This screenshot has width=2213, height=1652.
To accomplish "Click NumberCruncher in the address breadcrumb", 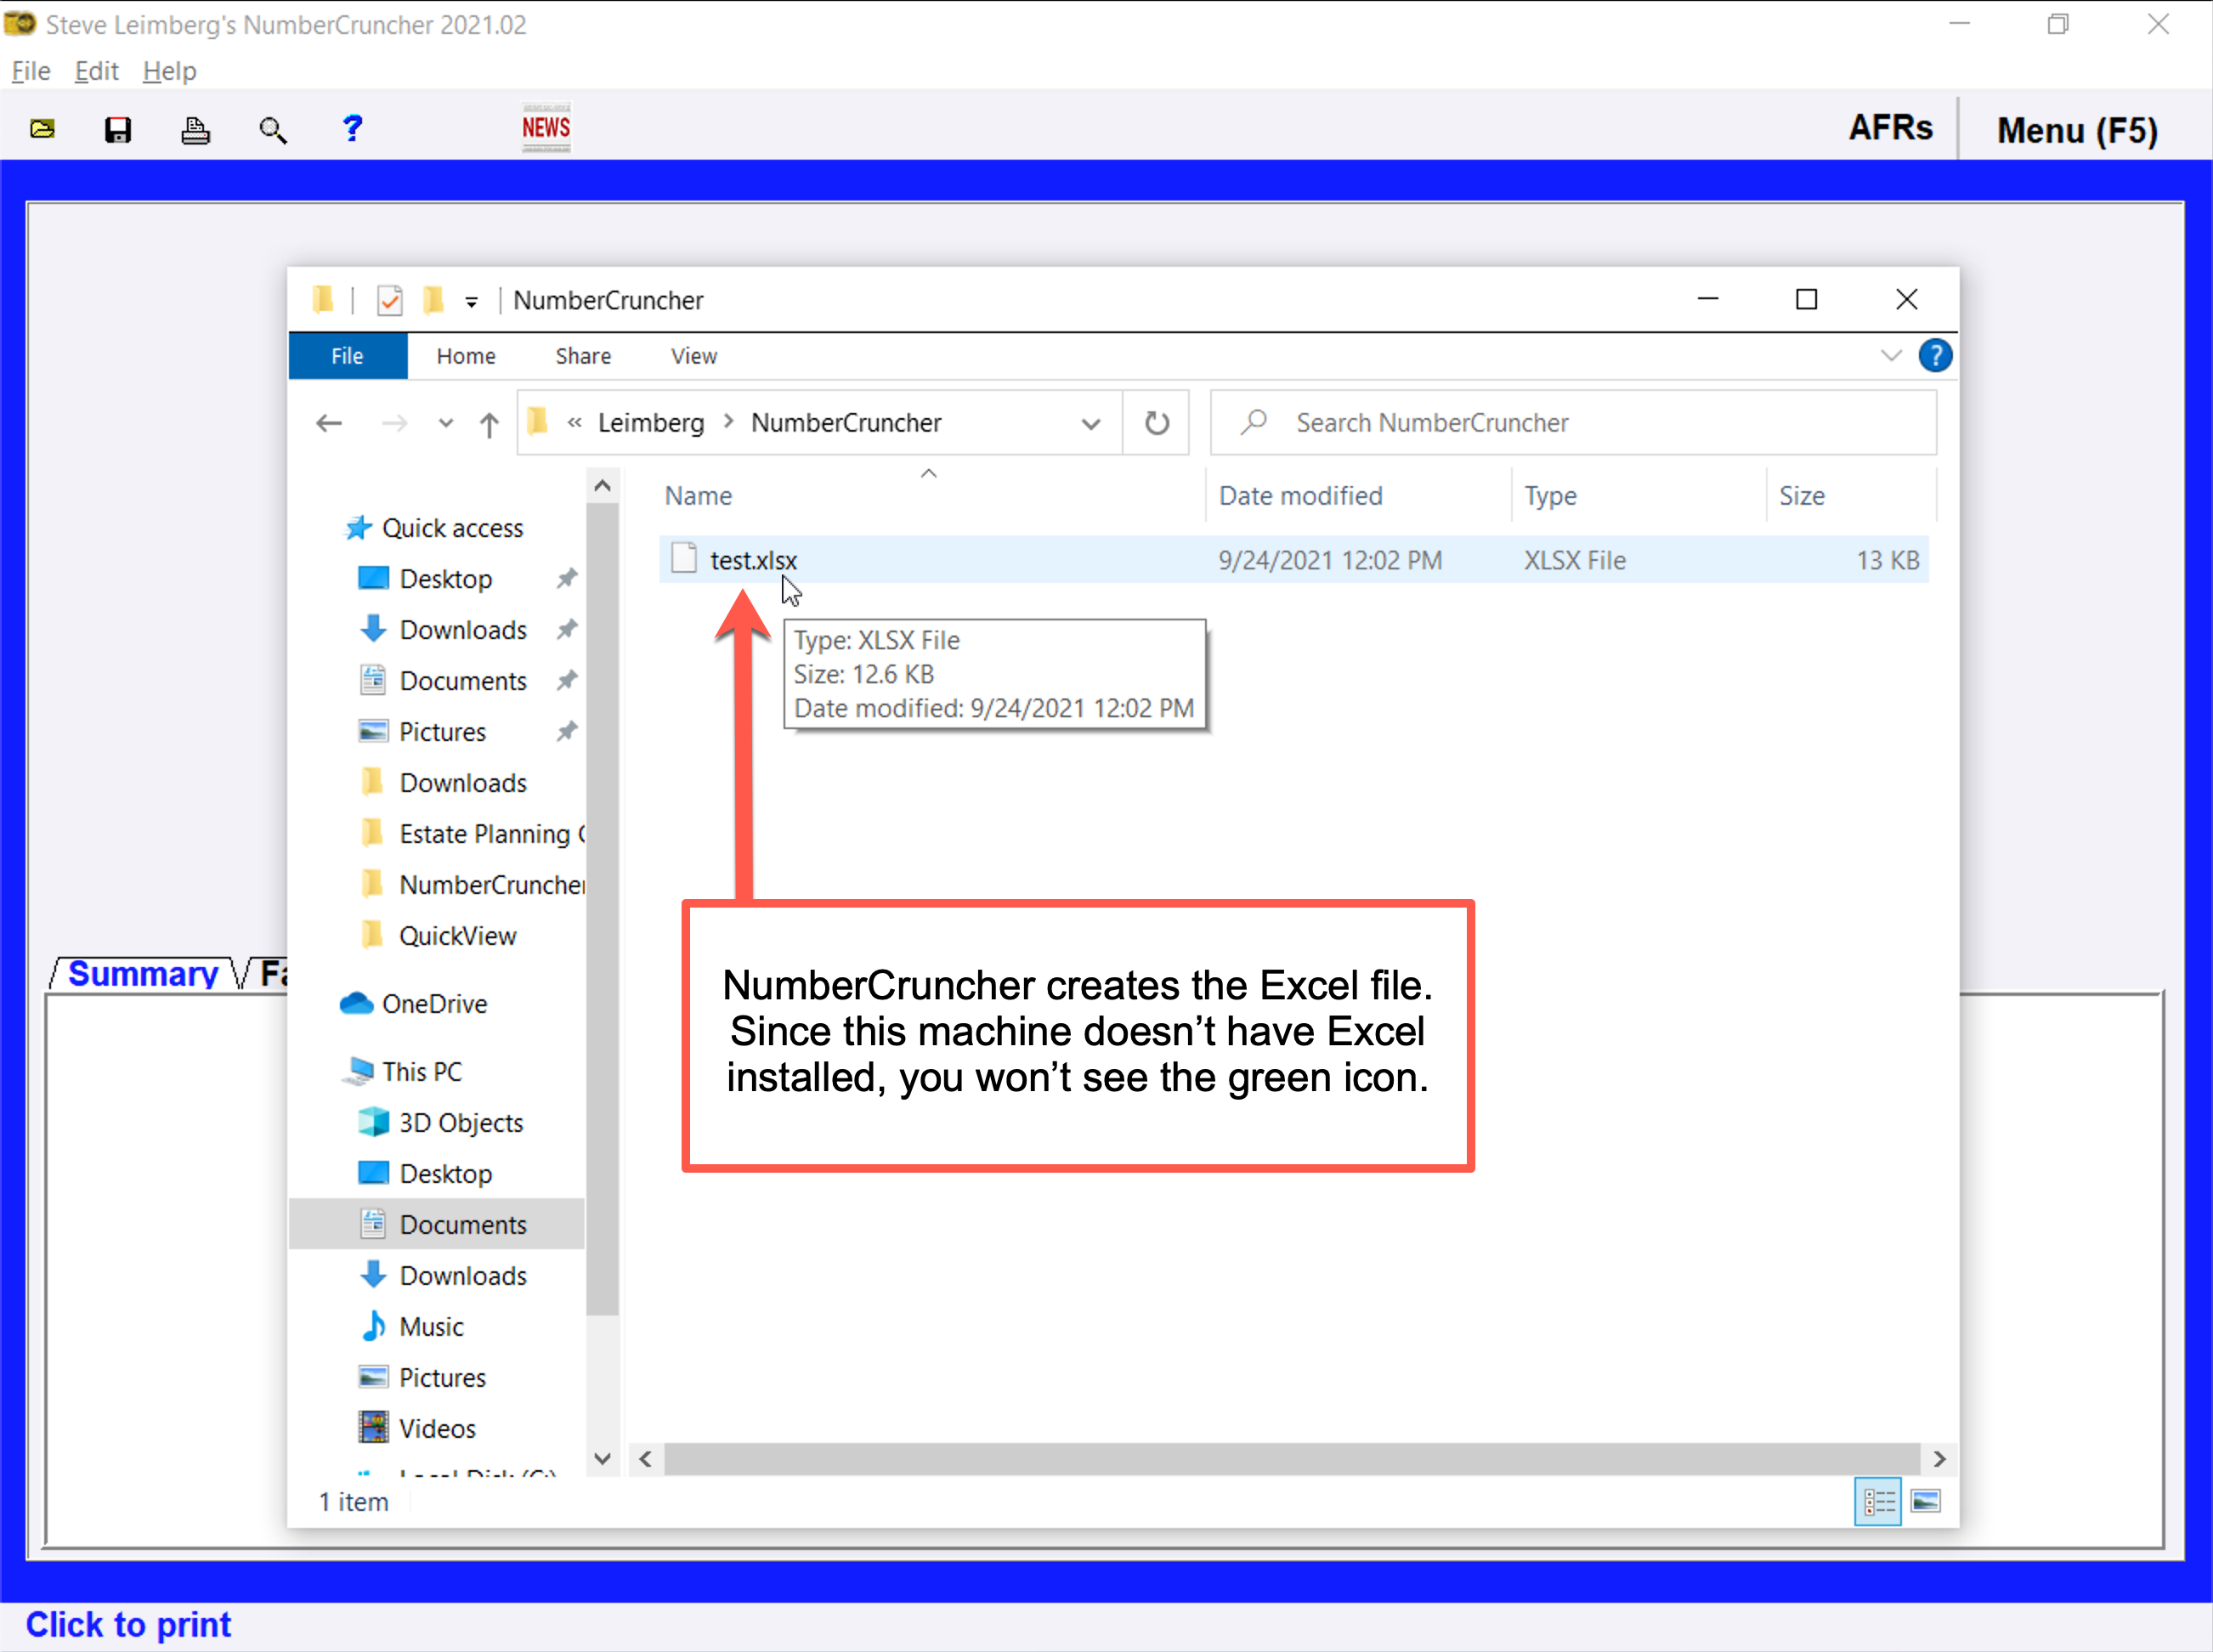I will tap(846, 423).
